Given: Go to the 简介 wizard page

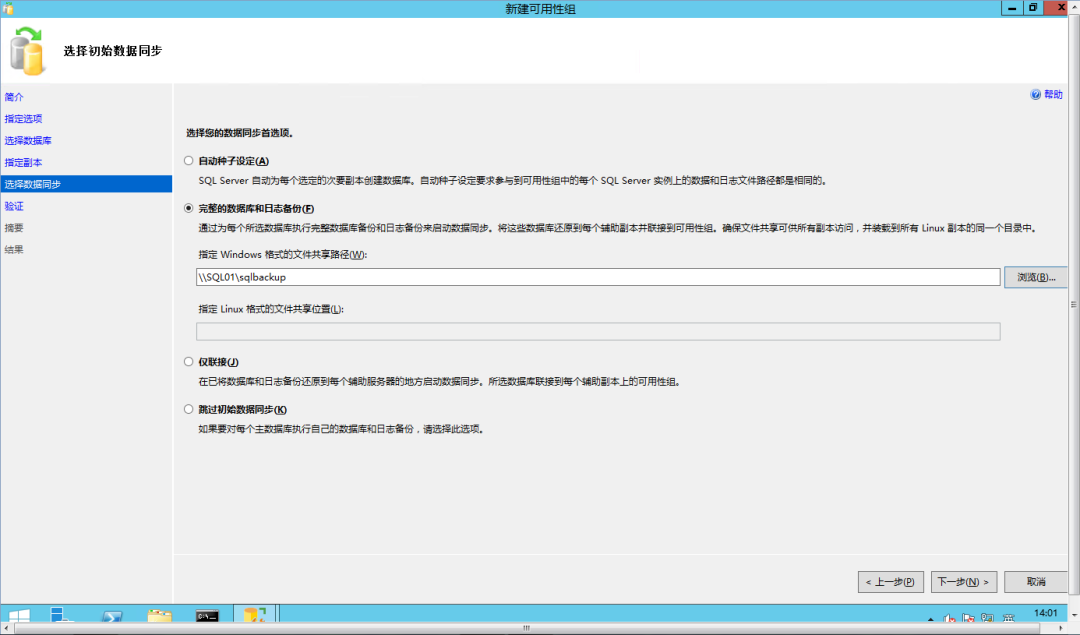Looking at the screenshot, I should 14,97.
